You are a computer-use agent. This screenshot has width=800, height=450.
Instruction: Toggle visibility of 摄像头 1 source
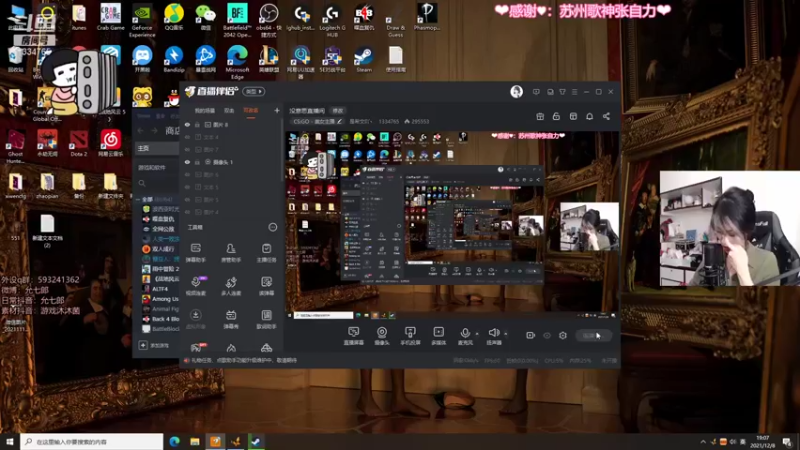click(187, 162)
